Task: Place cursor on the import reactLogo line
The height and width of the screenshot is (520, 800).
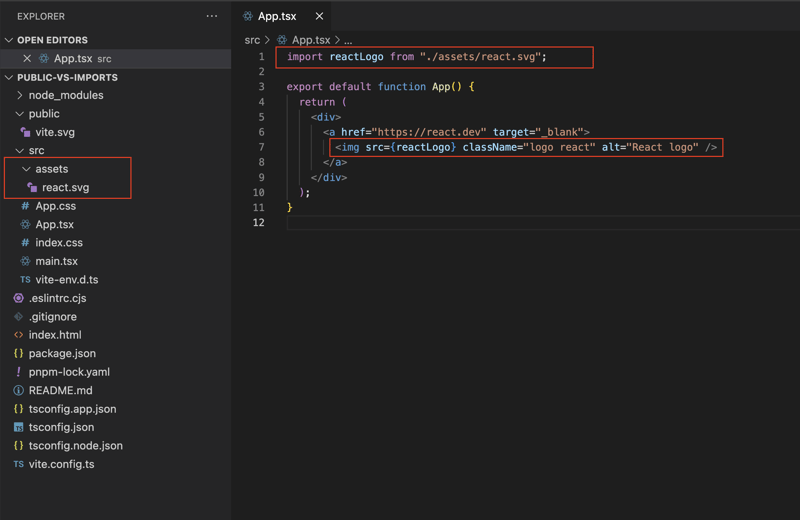Action: tap(416, 57)
